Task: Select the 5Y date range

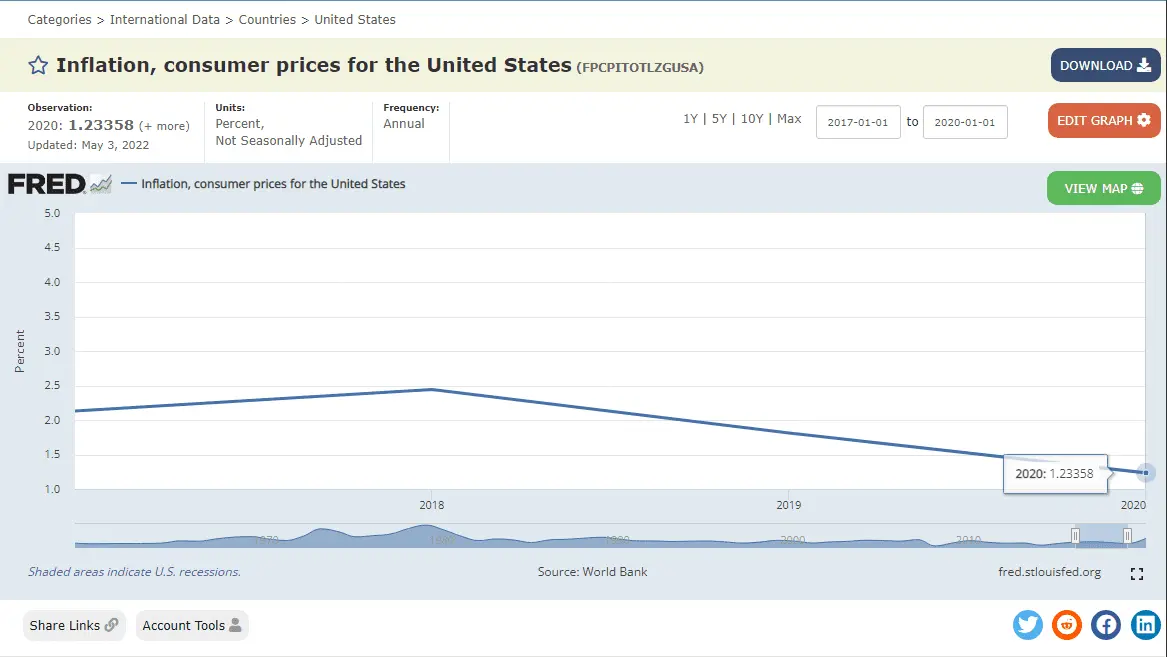Action: (719, 119)
